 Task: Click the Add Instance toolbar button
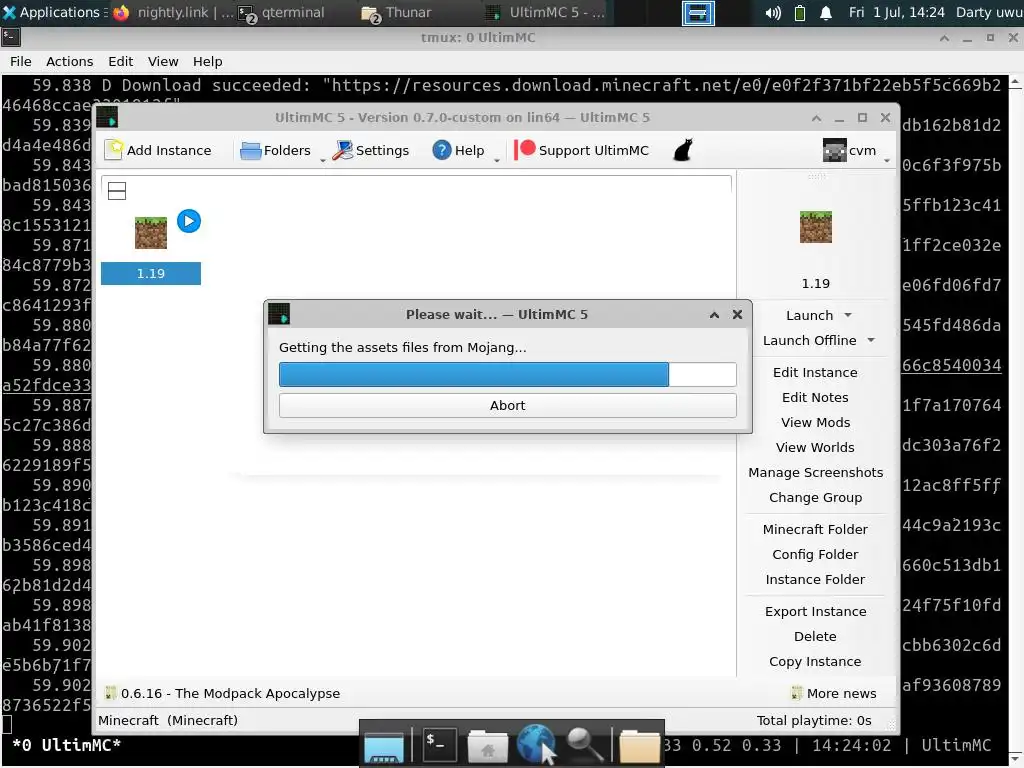pyautogui.click(x=158, y=150)
